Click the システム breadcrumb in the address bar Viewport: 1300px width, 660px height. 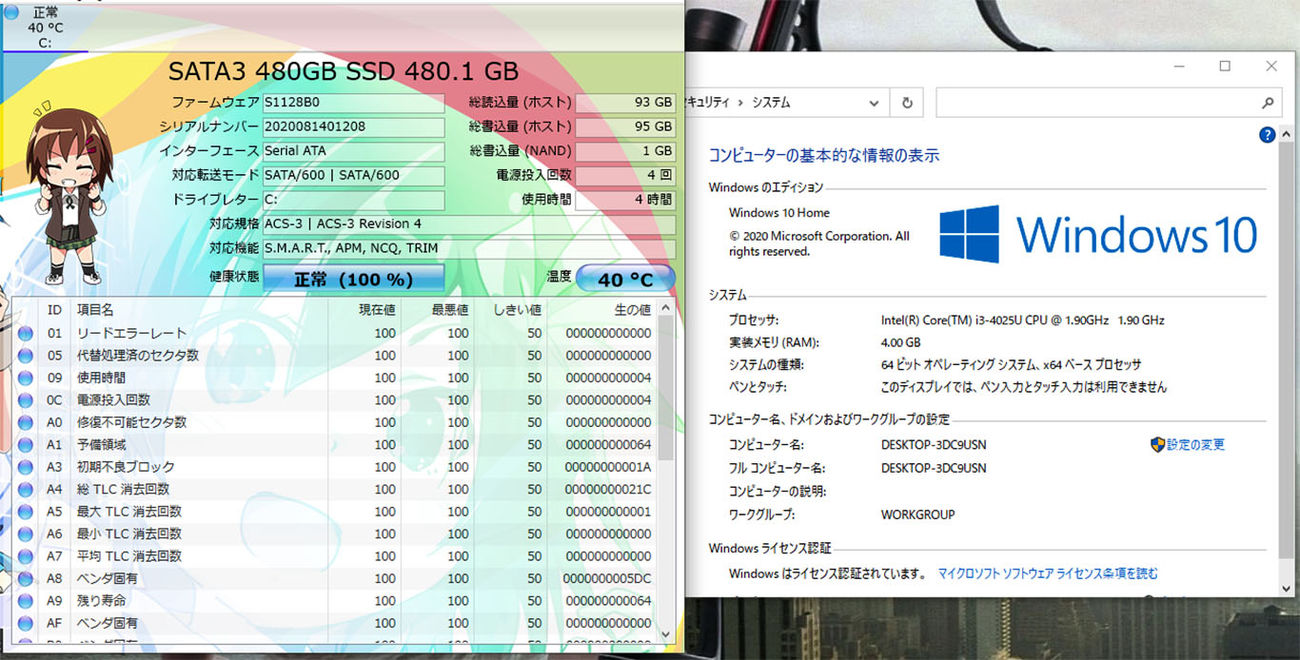[771, 102]
